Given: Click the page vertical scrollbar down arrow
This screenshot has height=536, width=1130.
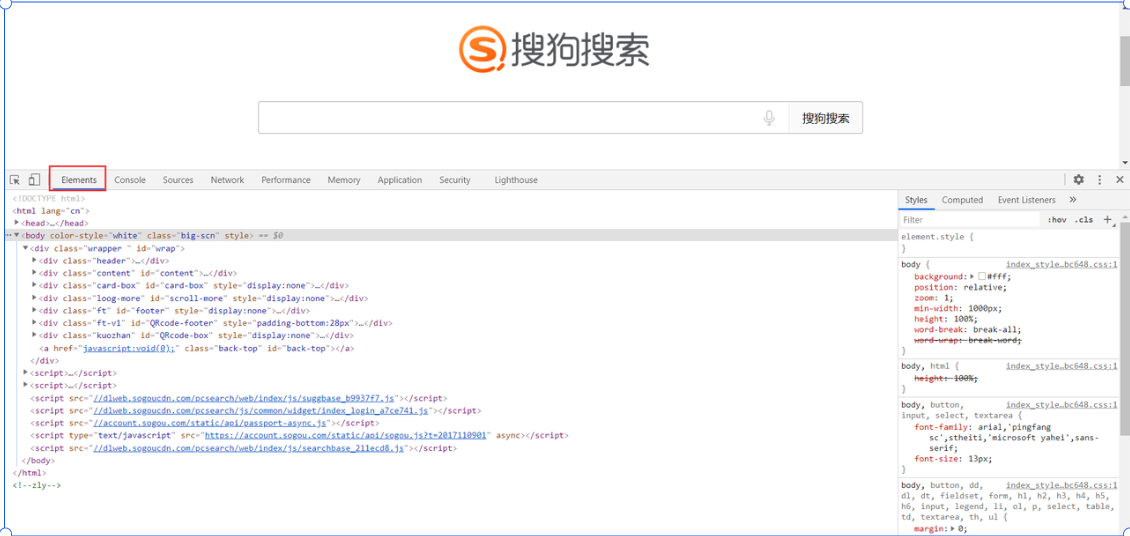Looking at the screenshot, I should [x=1124, y=164].
